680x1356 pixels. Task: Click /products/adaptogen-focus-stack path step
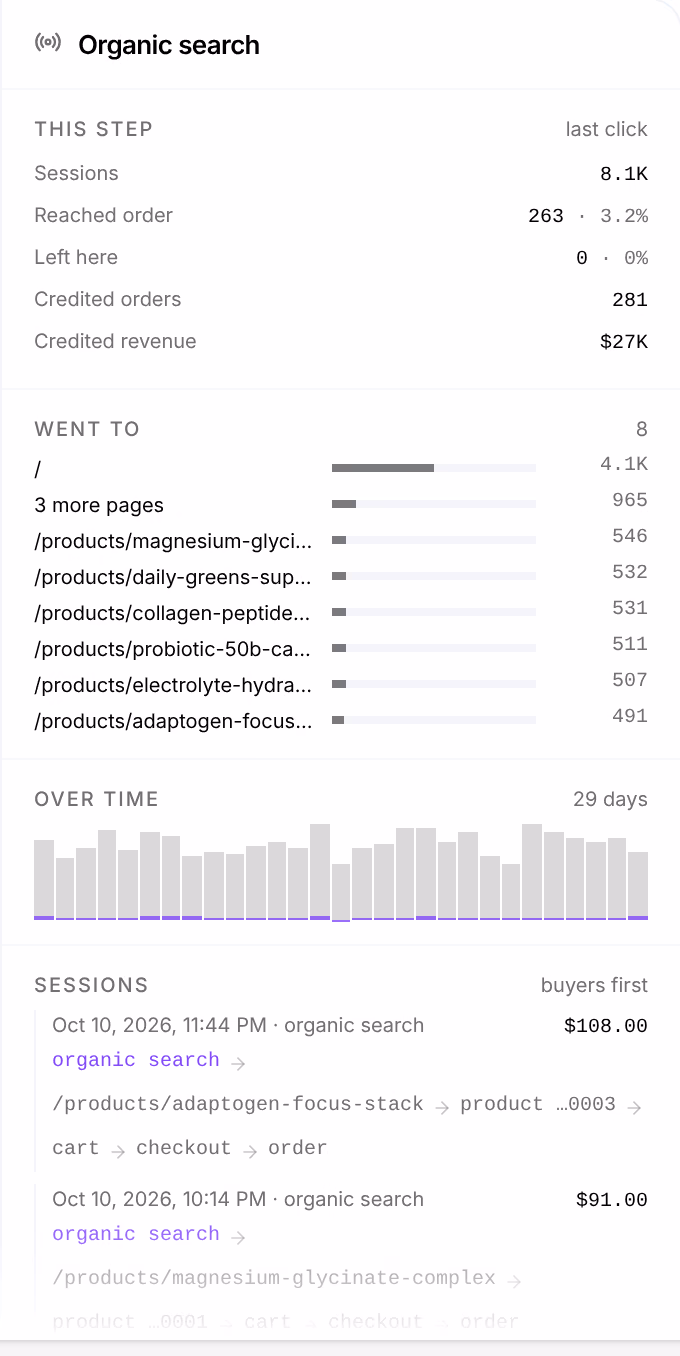pyautogui.click(x=238, y=1104)
